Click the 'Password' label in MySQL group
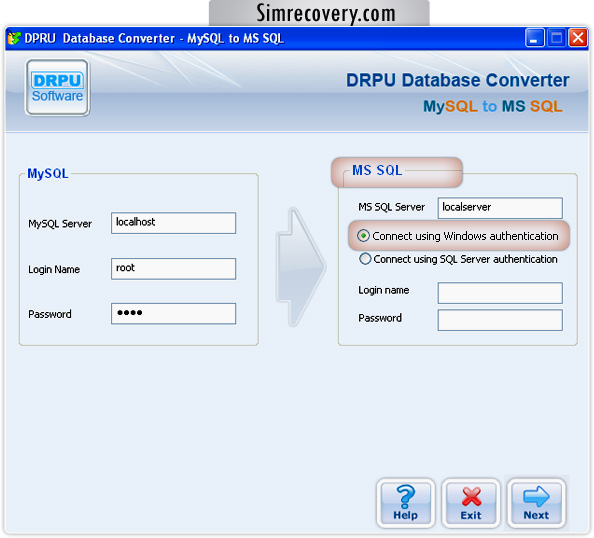 pyautogui.click(x=50, y=314)
